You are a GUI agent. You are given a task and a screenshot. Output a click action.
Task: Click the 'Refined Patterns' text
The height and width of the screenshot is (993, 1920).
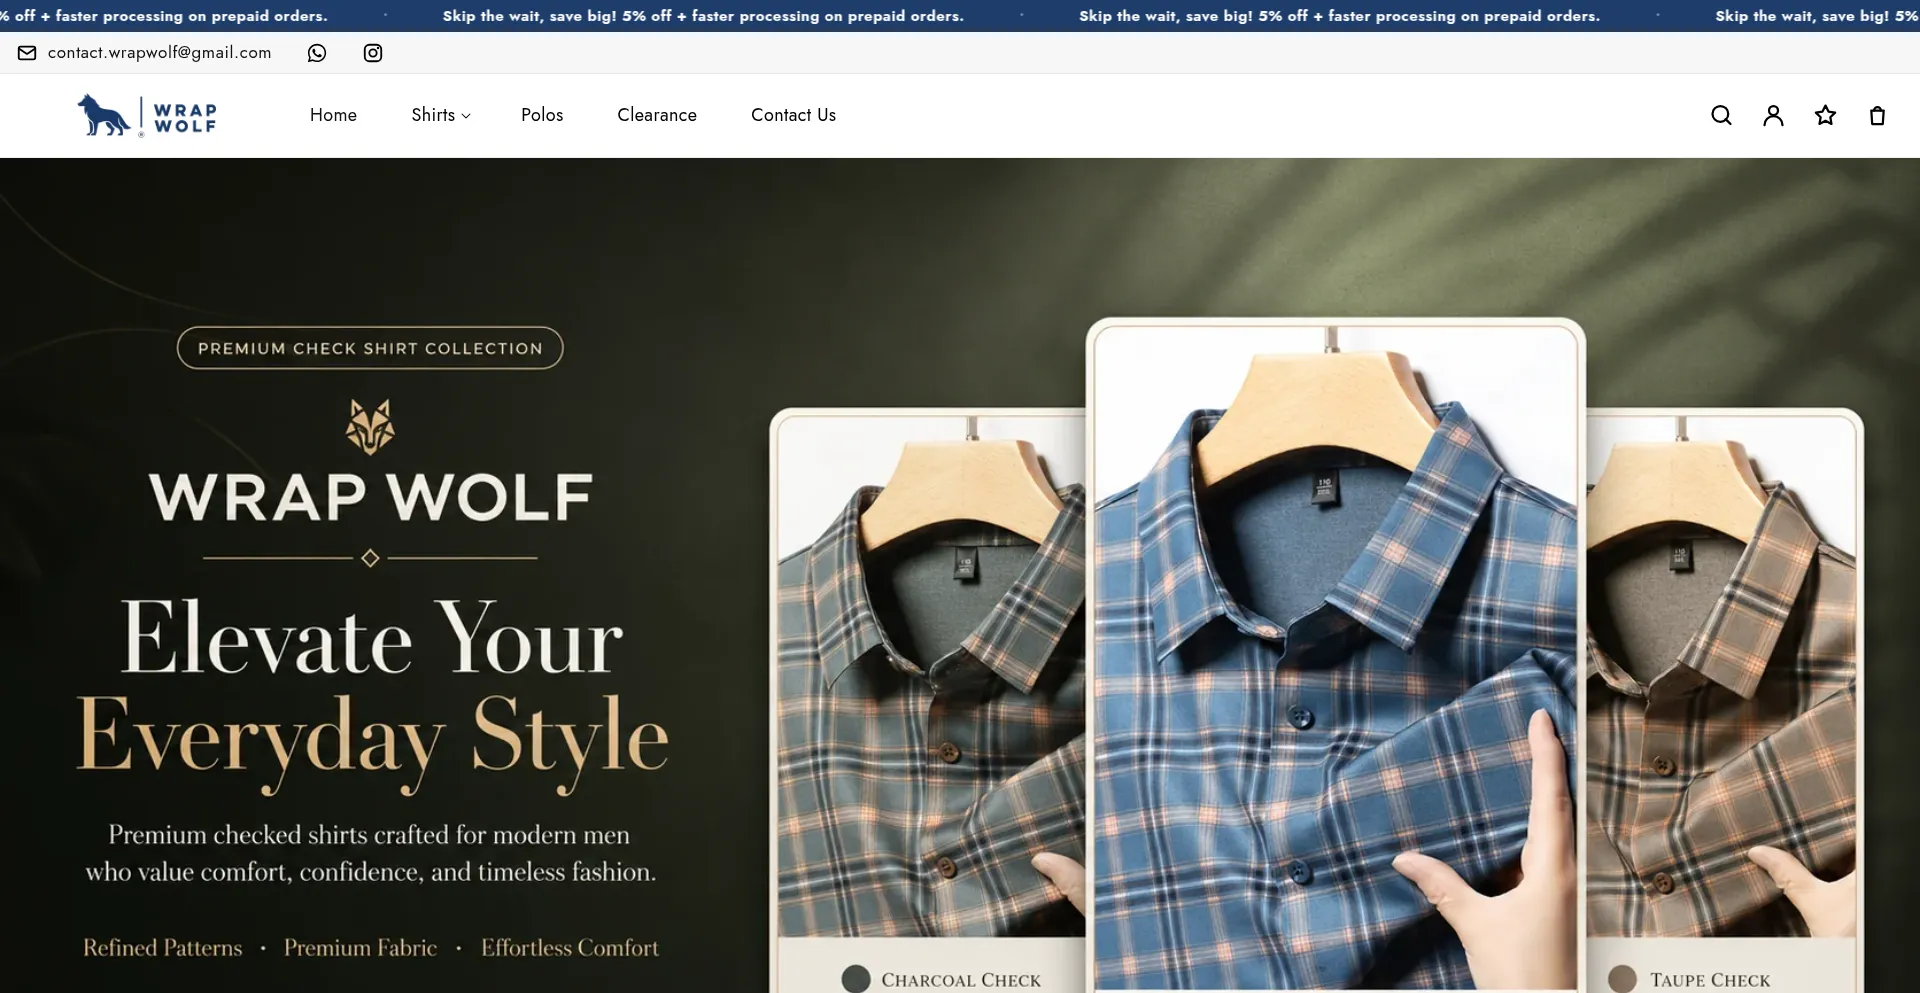[163, 948]
